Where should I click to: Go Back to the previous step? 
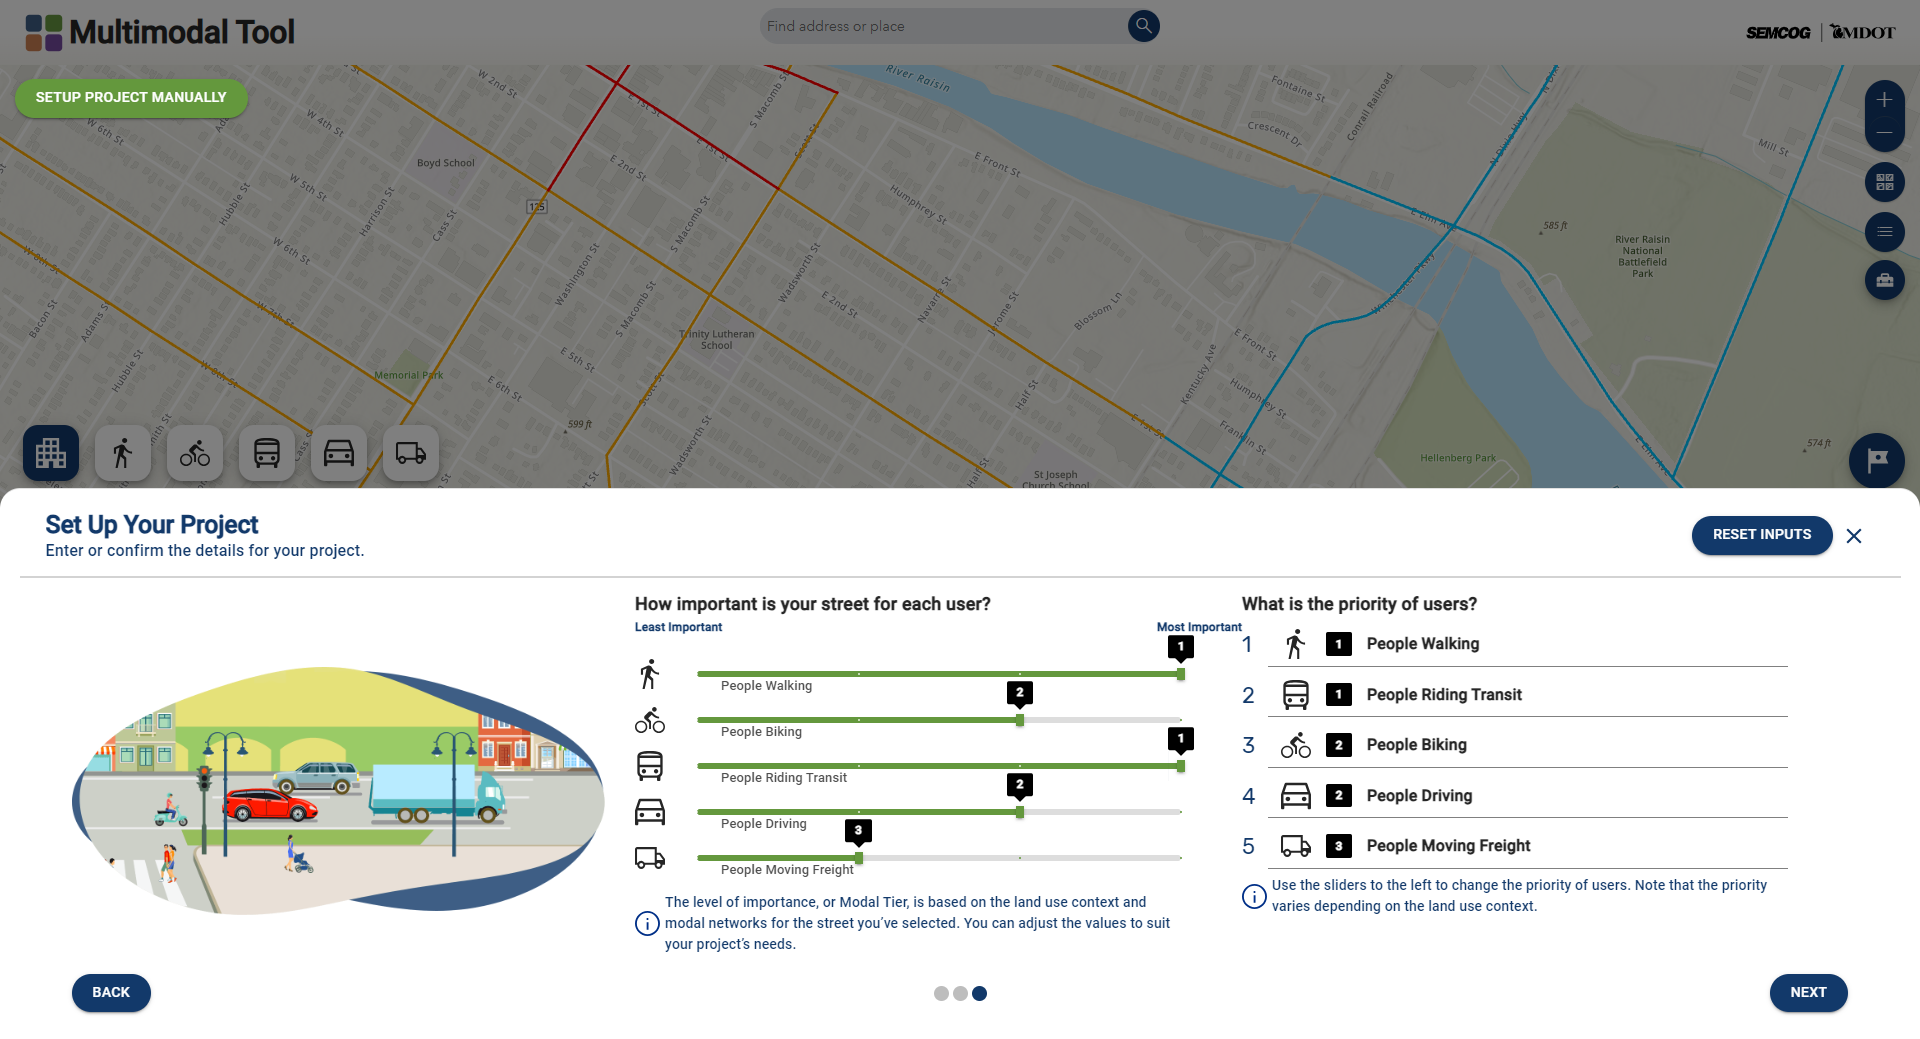111,993
